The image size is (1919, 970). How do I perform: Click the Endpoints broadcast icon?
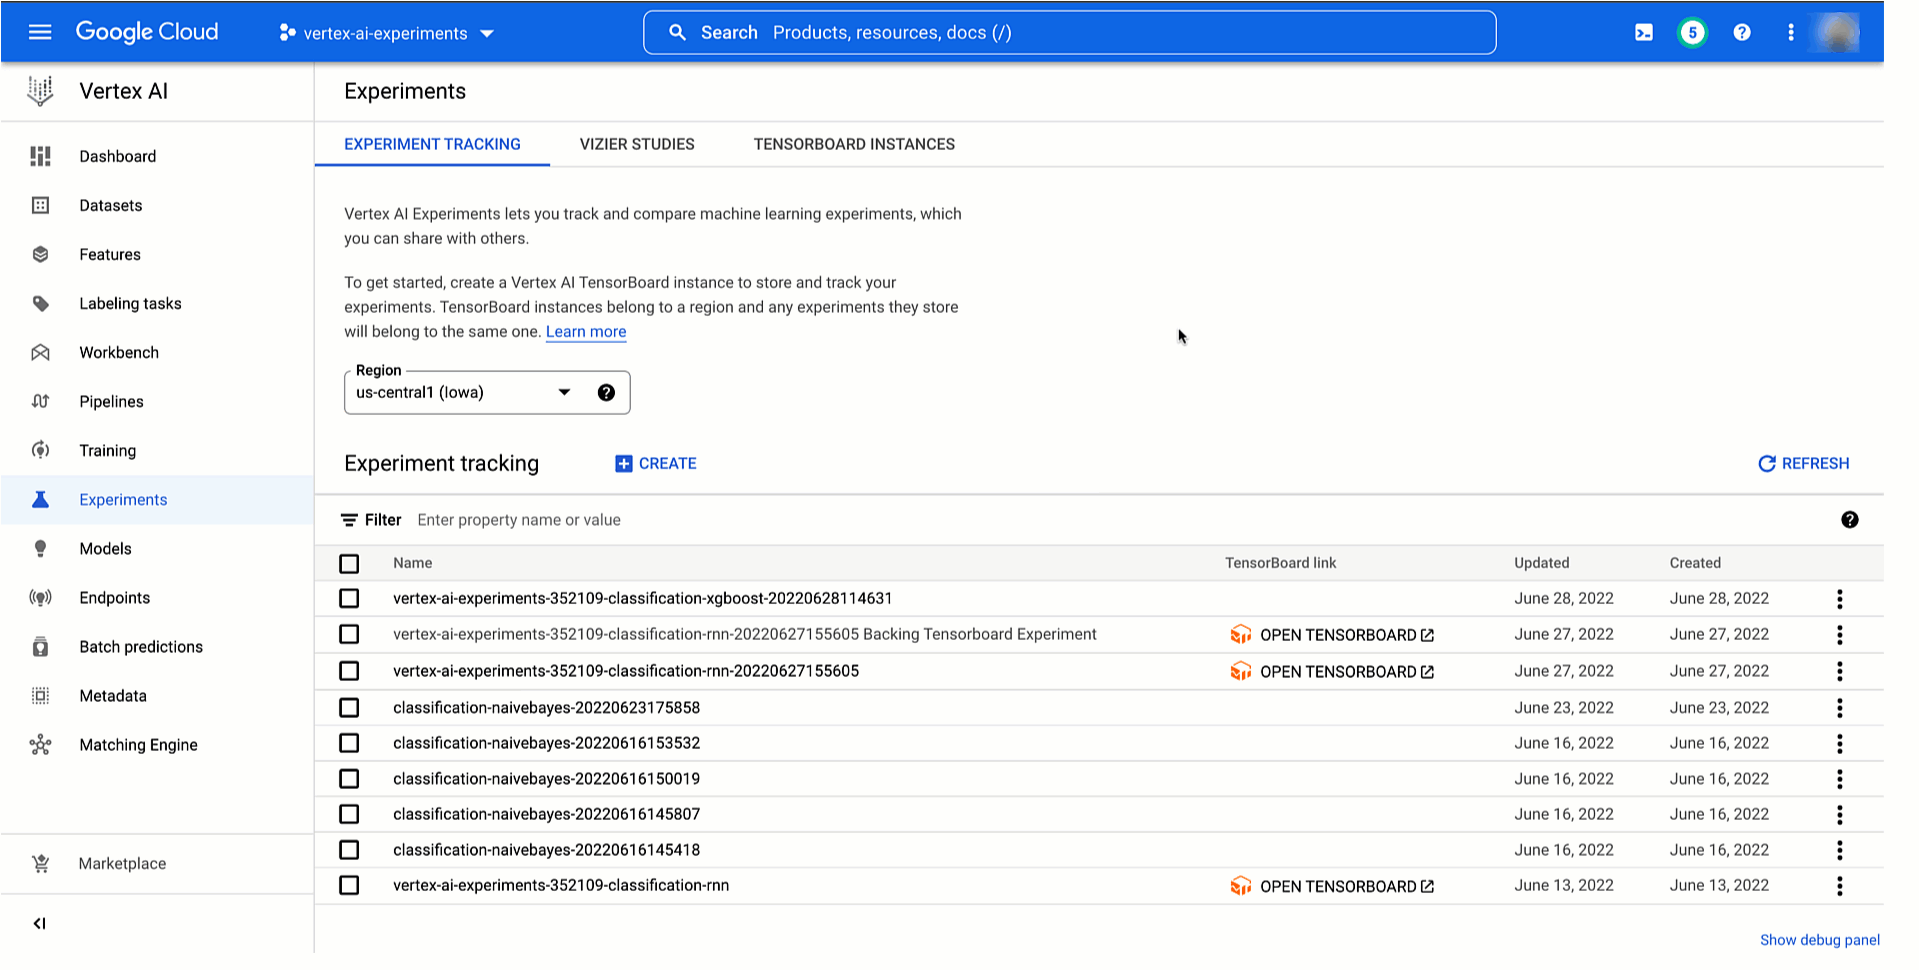click(40, 597)
